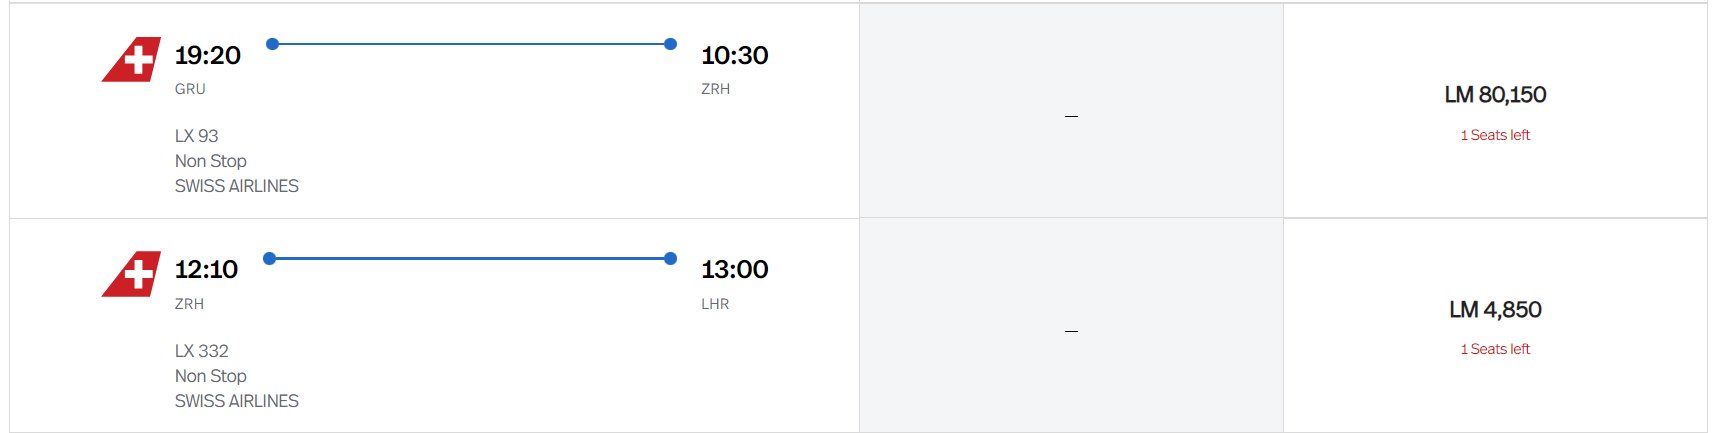1713x433 pixels.
Task: Click the Swiss logo beside flight LX 93
Action: [131, 59]
